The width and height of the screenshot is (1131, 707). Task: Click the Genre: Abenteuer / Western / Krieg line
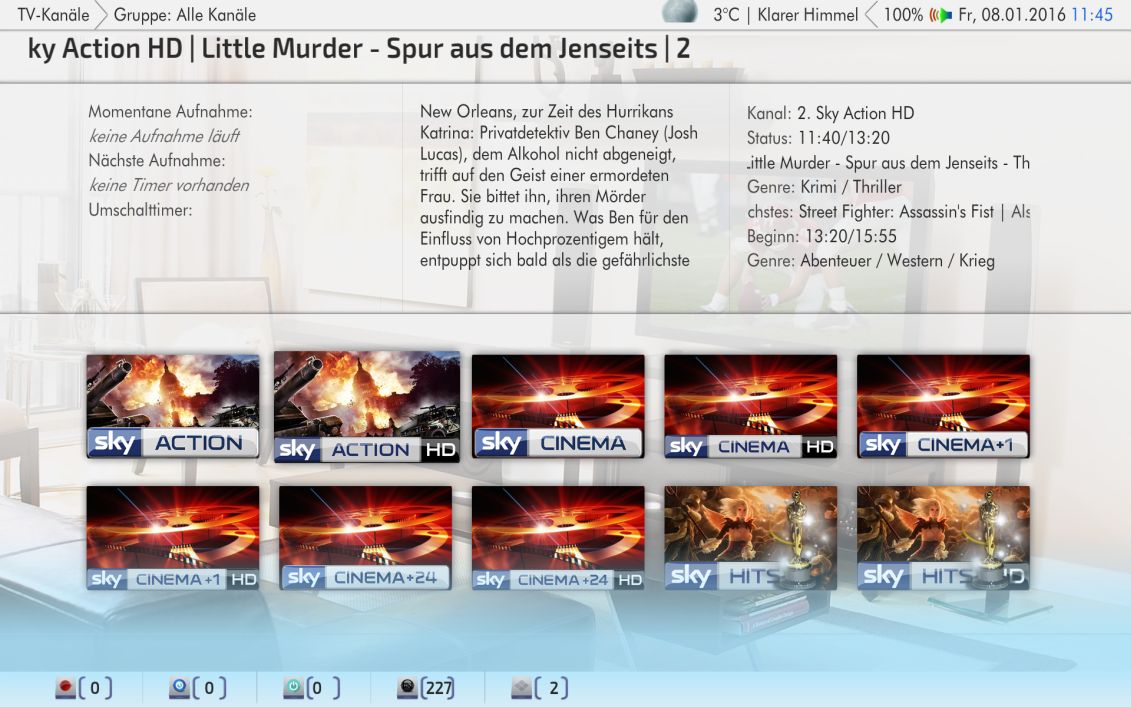[x=871, y=260]
